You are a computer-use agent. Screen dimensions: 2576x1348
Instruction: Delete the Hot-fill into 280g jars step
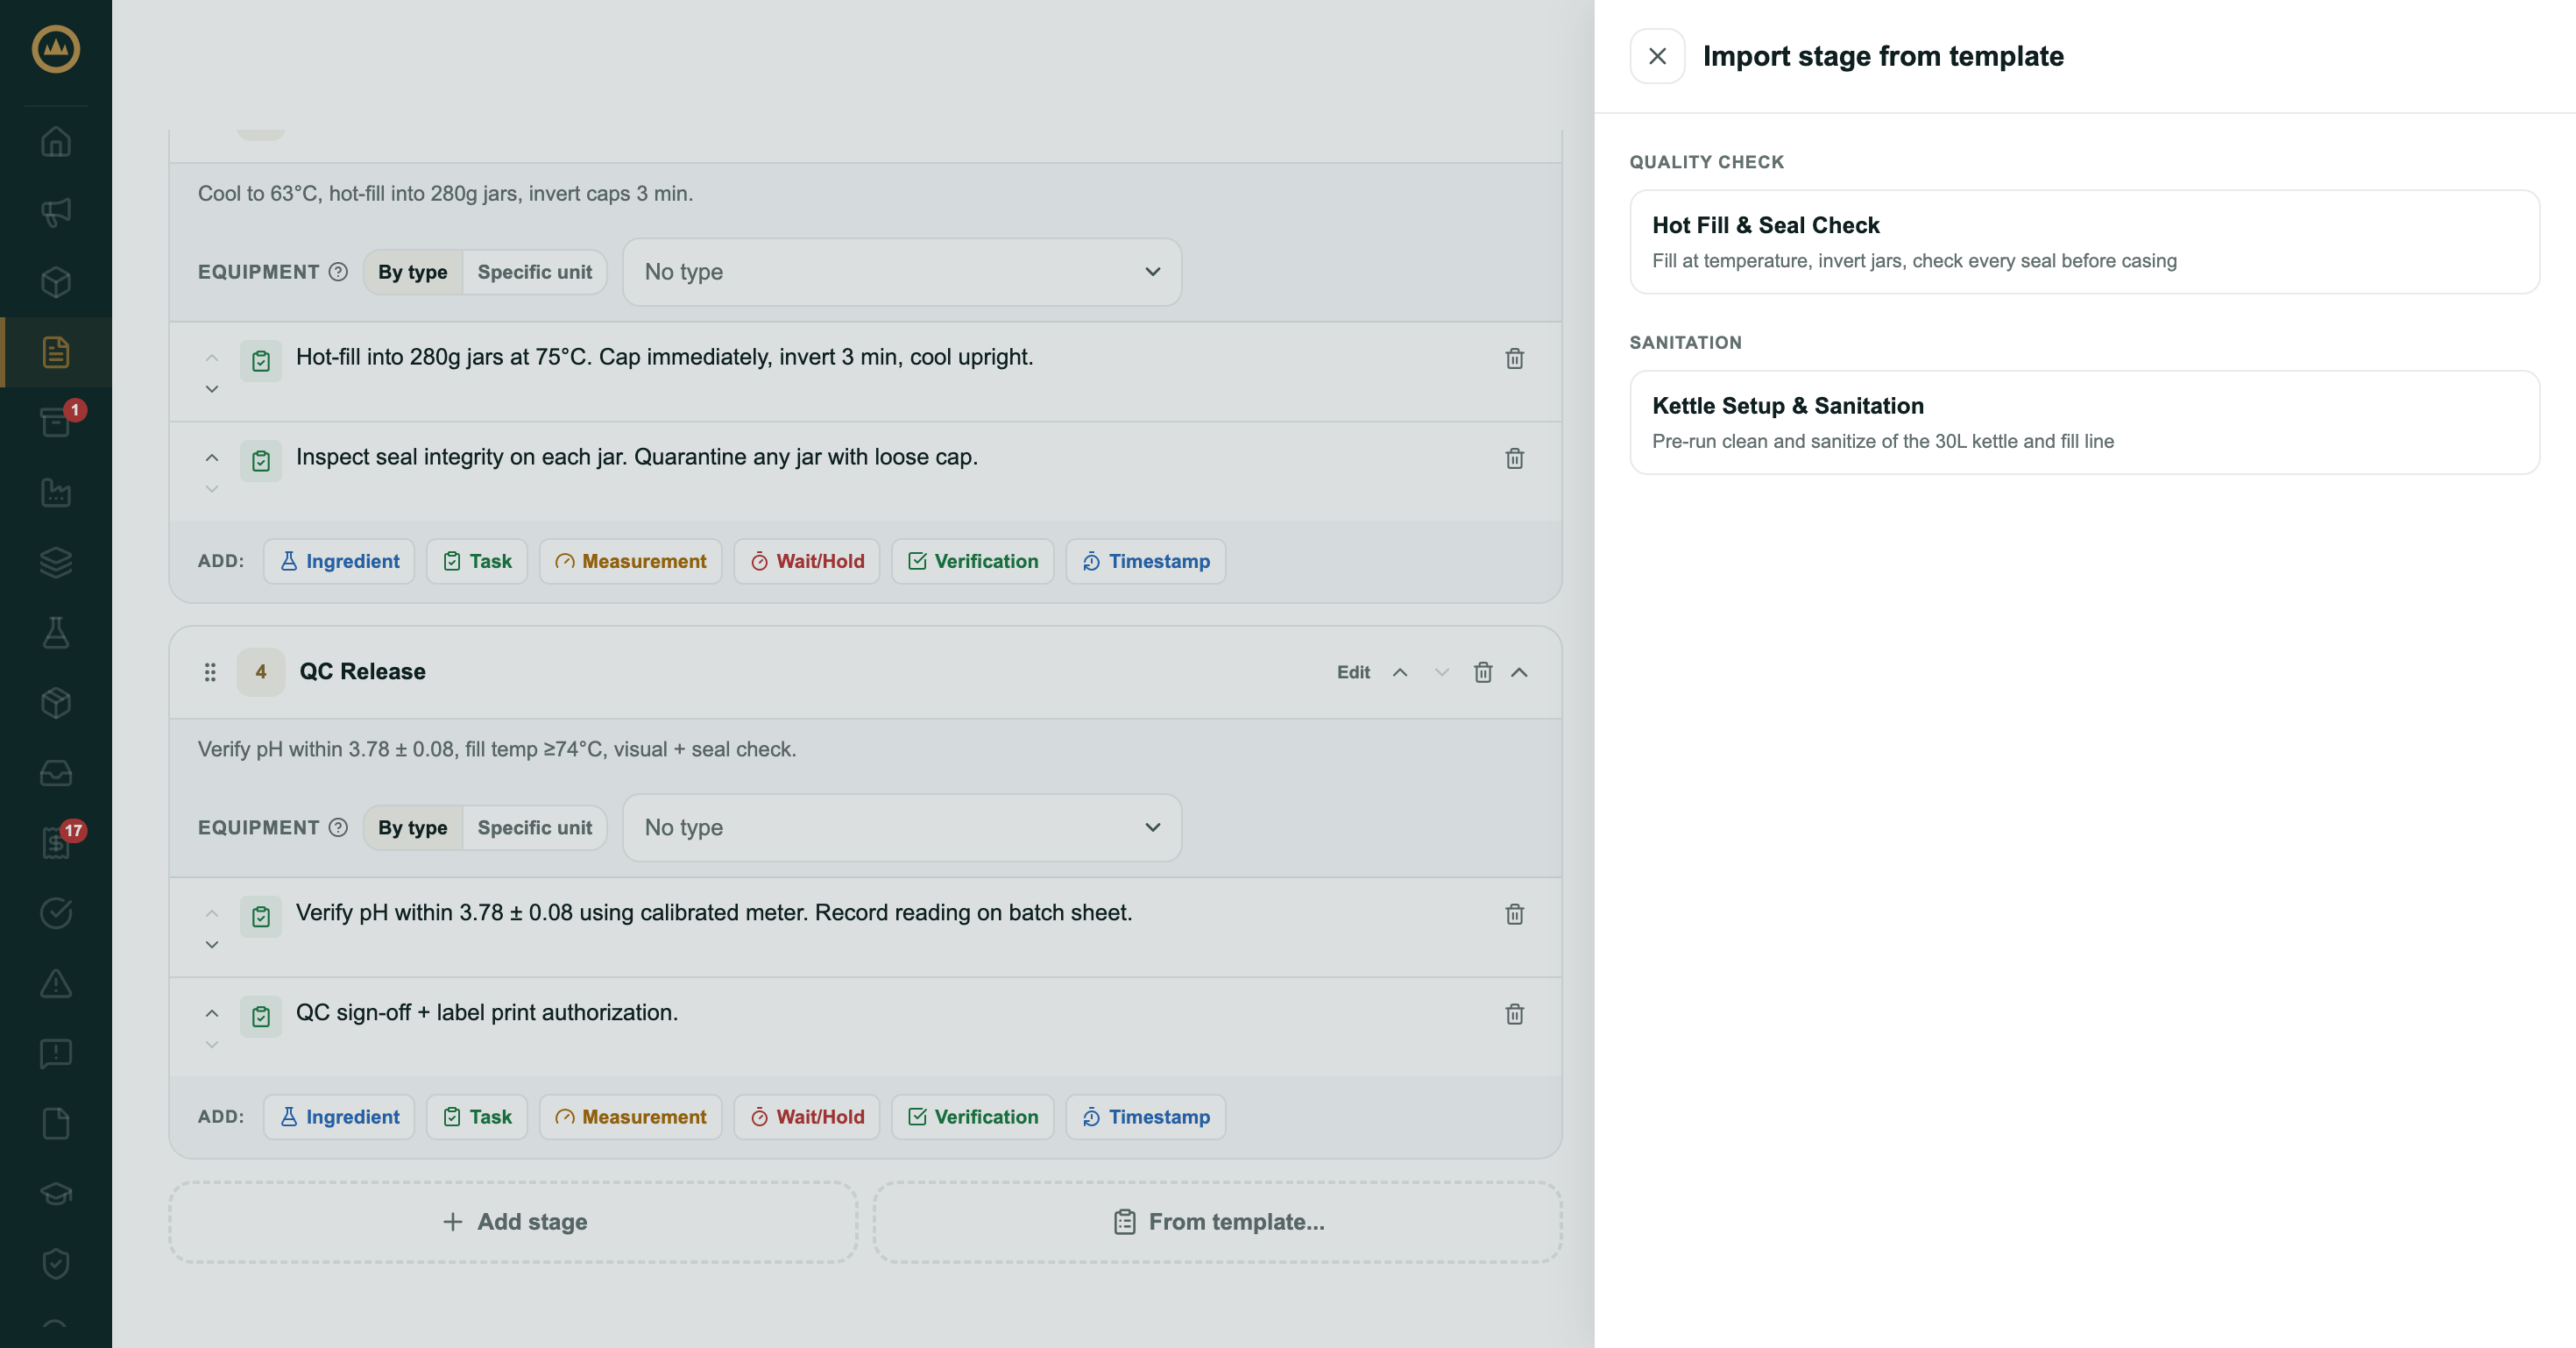pyautogui.click(x=1514, y=358)
